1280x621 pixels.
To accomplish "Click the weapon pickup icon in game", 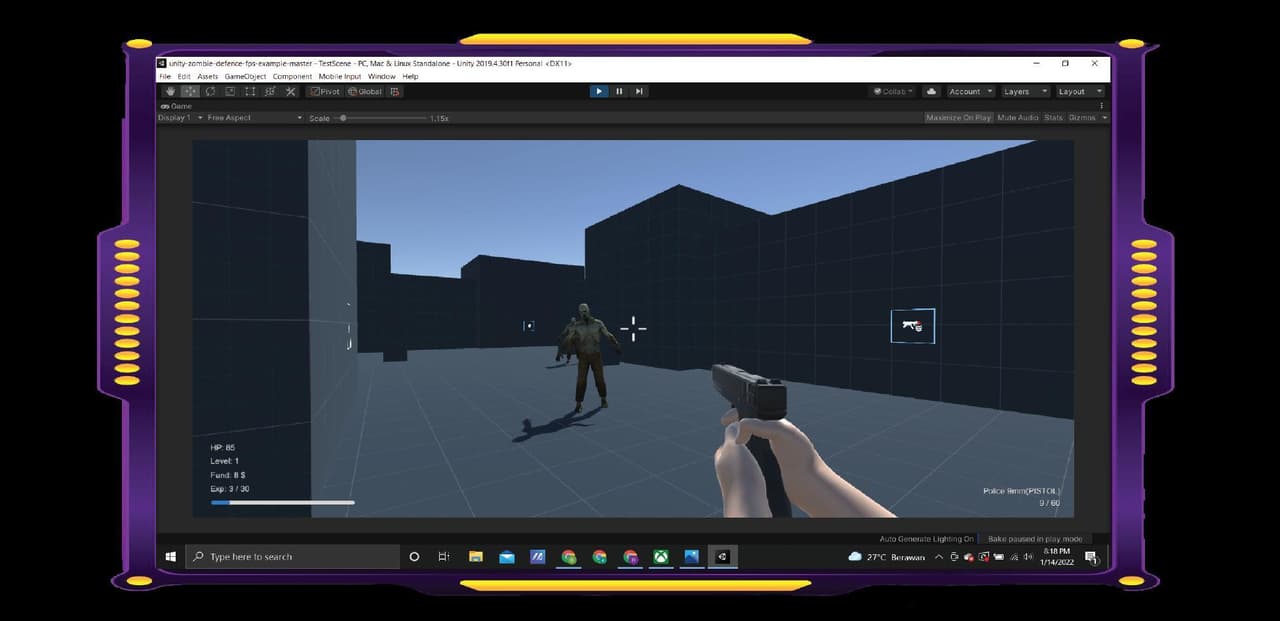I will pos(912,326).
